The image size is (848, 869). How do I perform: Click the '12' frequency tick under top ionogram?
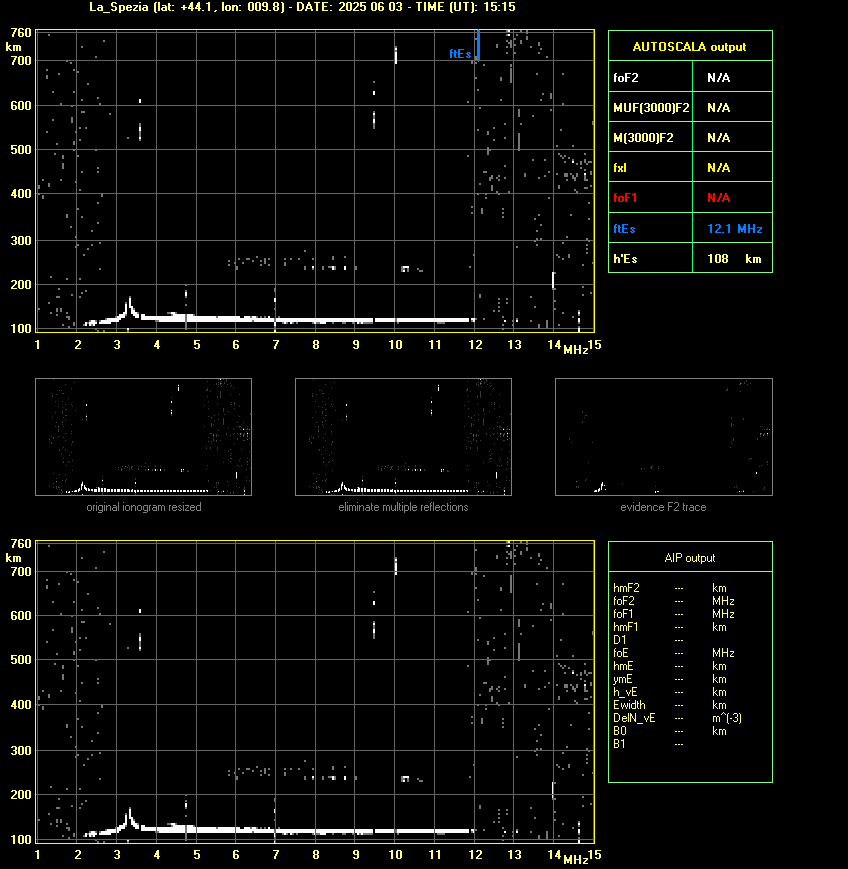coord(475,345)
